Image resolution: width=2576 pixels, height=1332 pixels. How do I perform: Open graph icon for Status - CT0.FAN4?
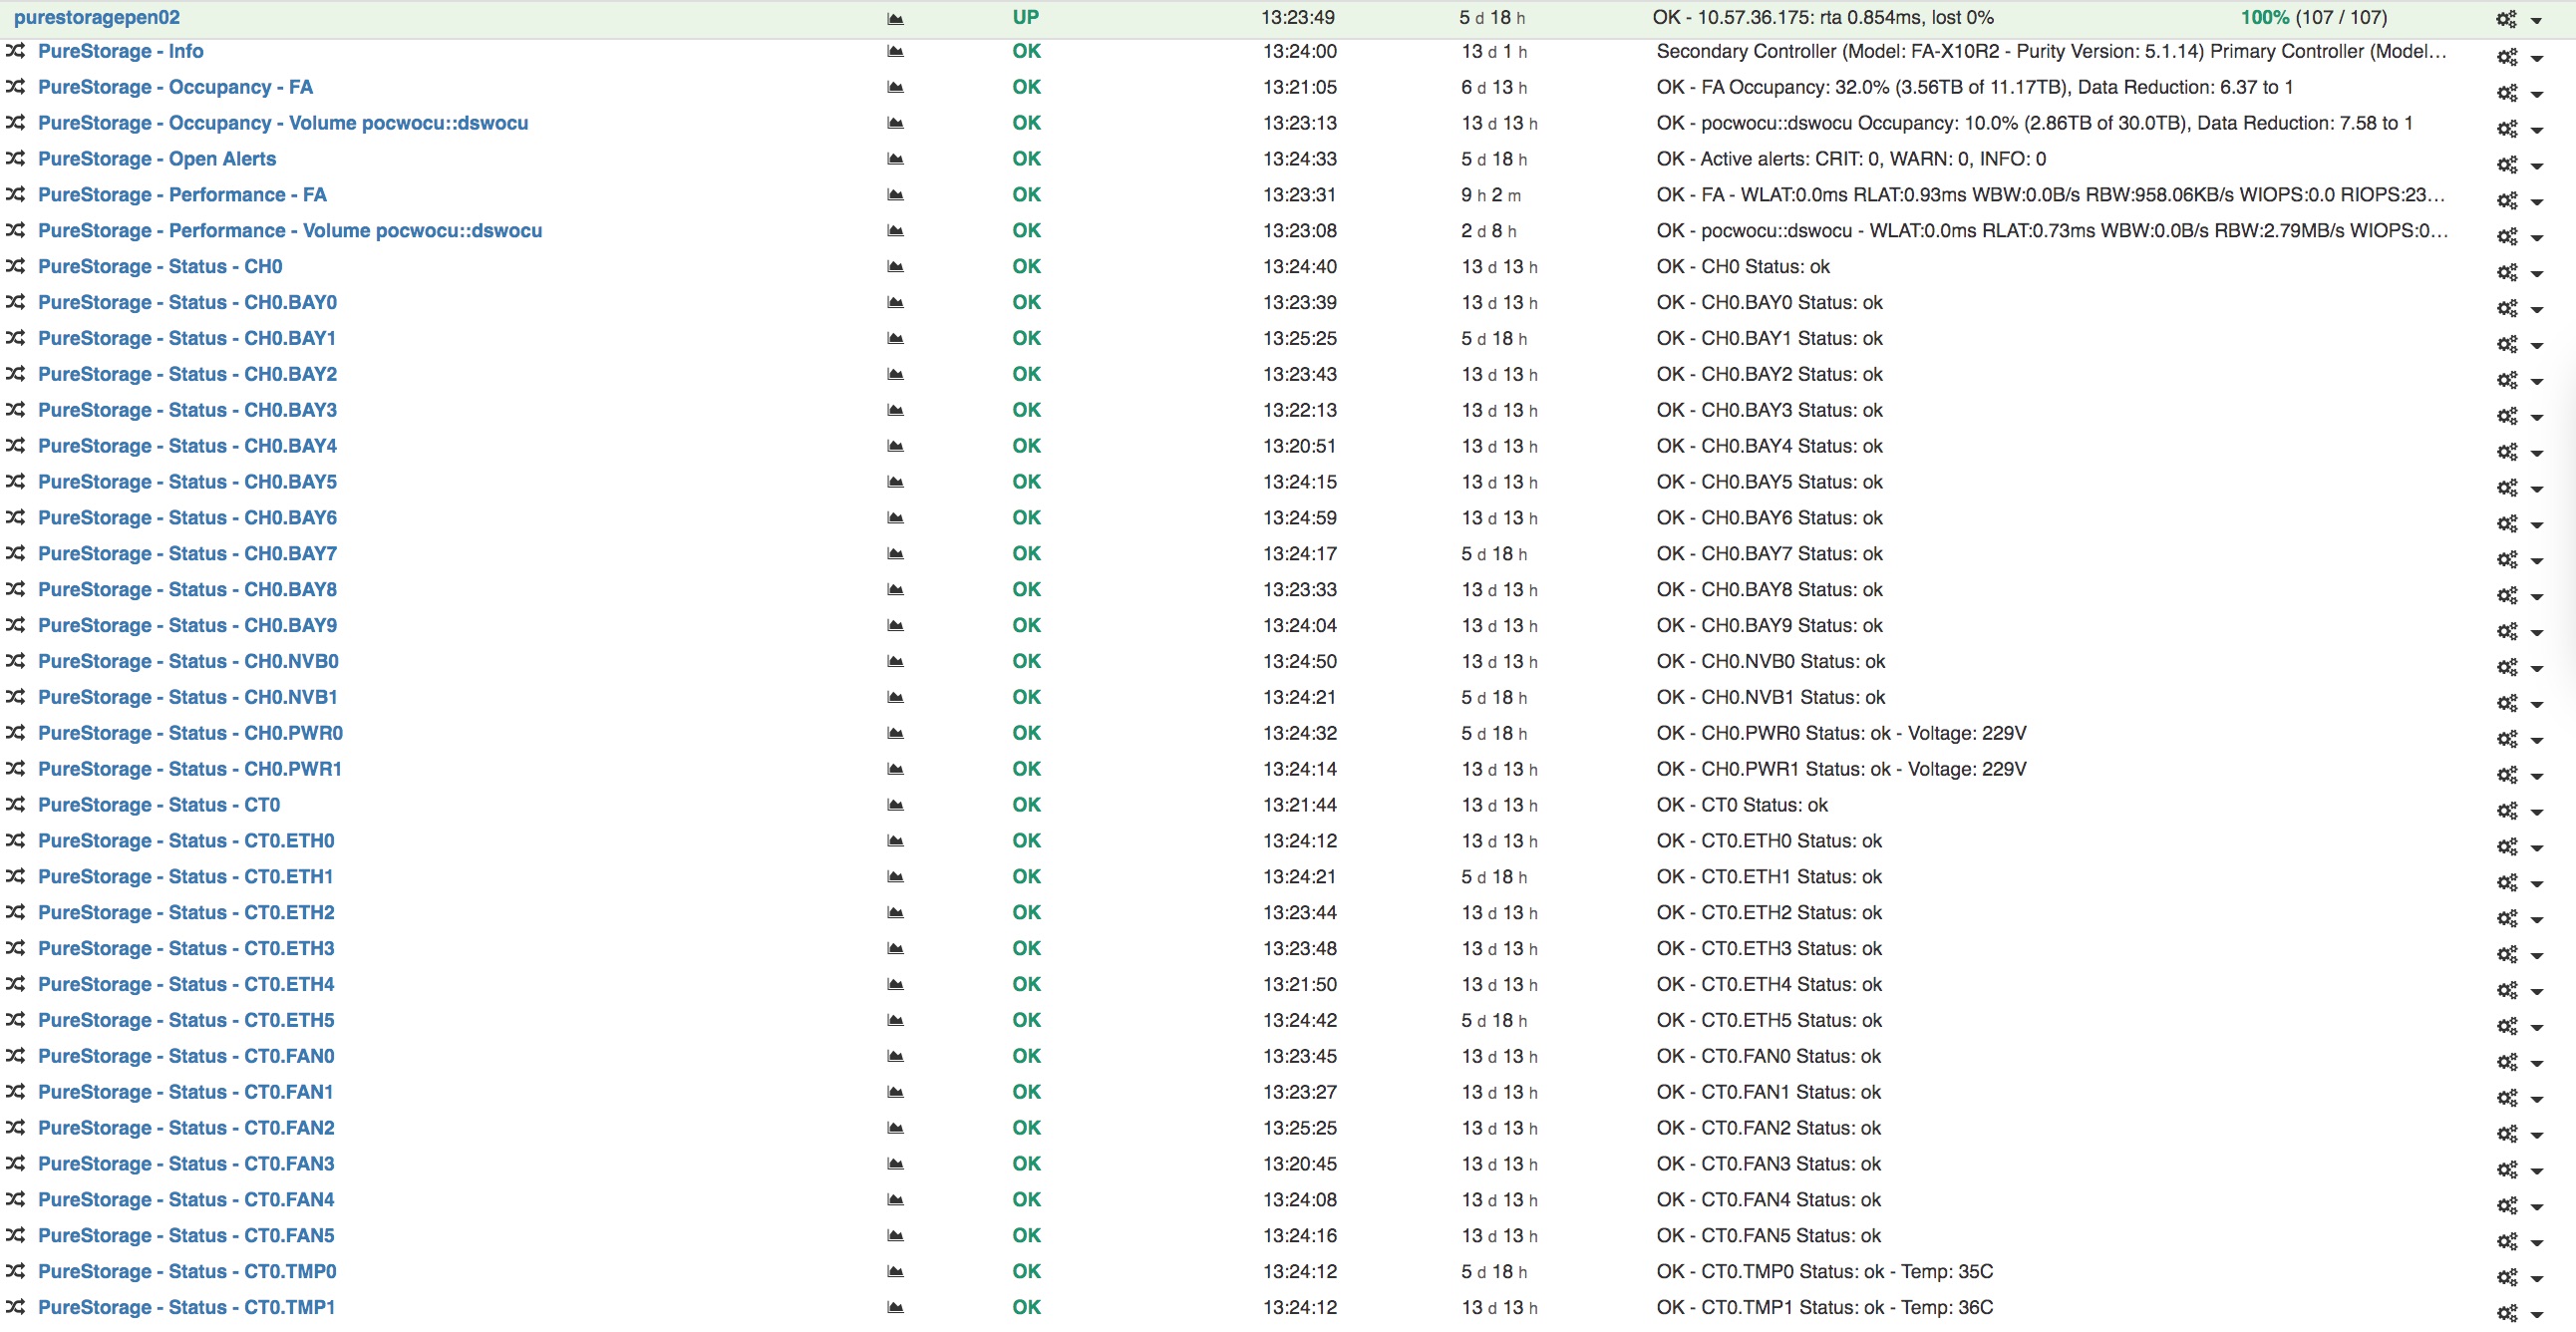[895, 1200]
